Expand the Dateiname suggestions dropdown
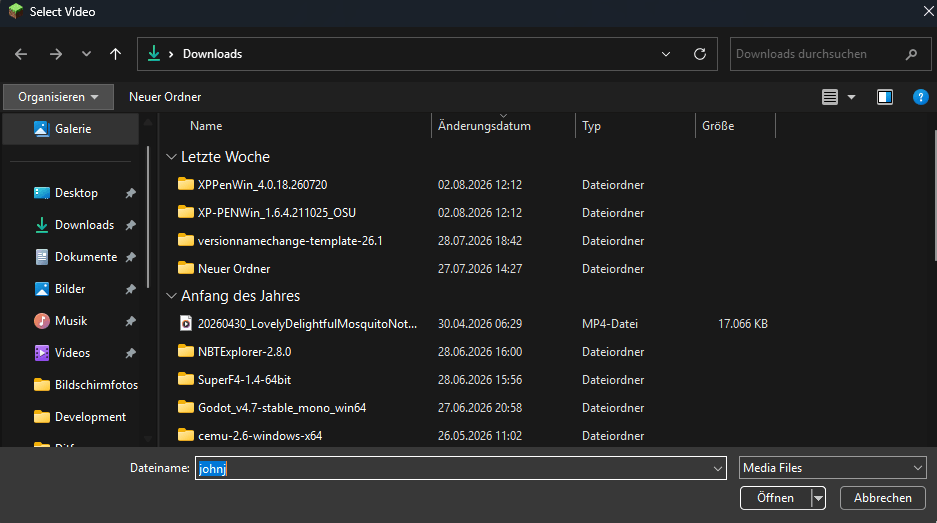 [718, 468]
